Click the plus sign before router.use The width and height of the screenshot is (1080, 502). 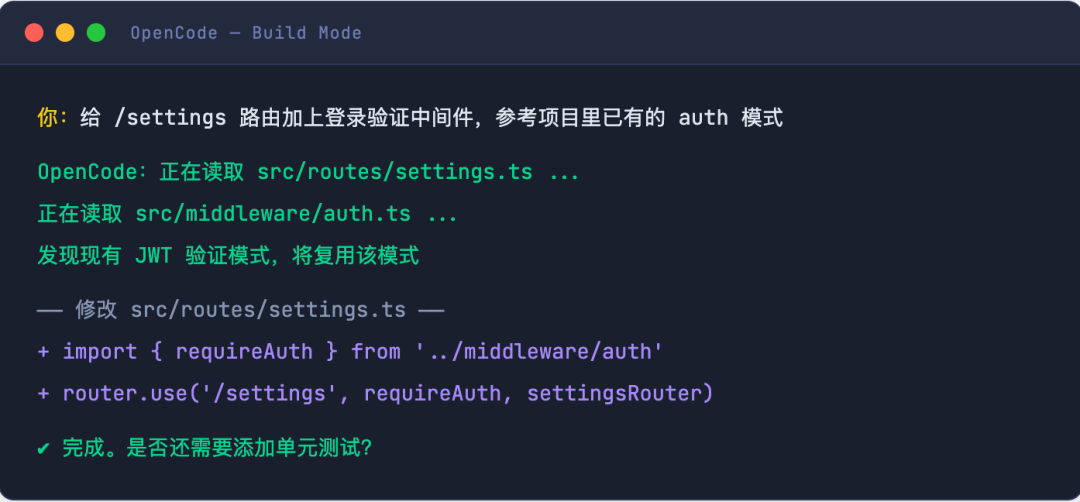pos(43,394)
